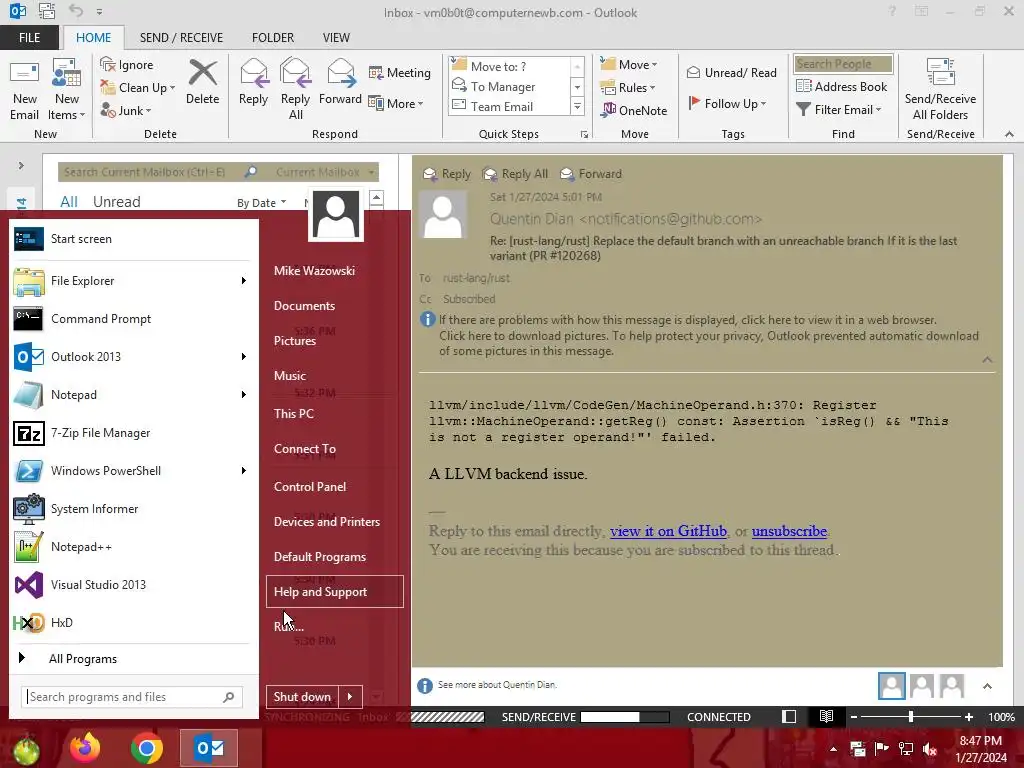This screenshot has width=1024, height=768.
Task: Switch to the VIEW tab
Action: pyautogui.click(x=336, y=38)
